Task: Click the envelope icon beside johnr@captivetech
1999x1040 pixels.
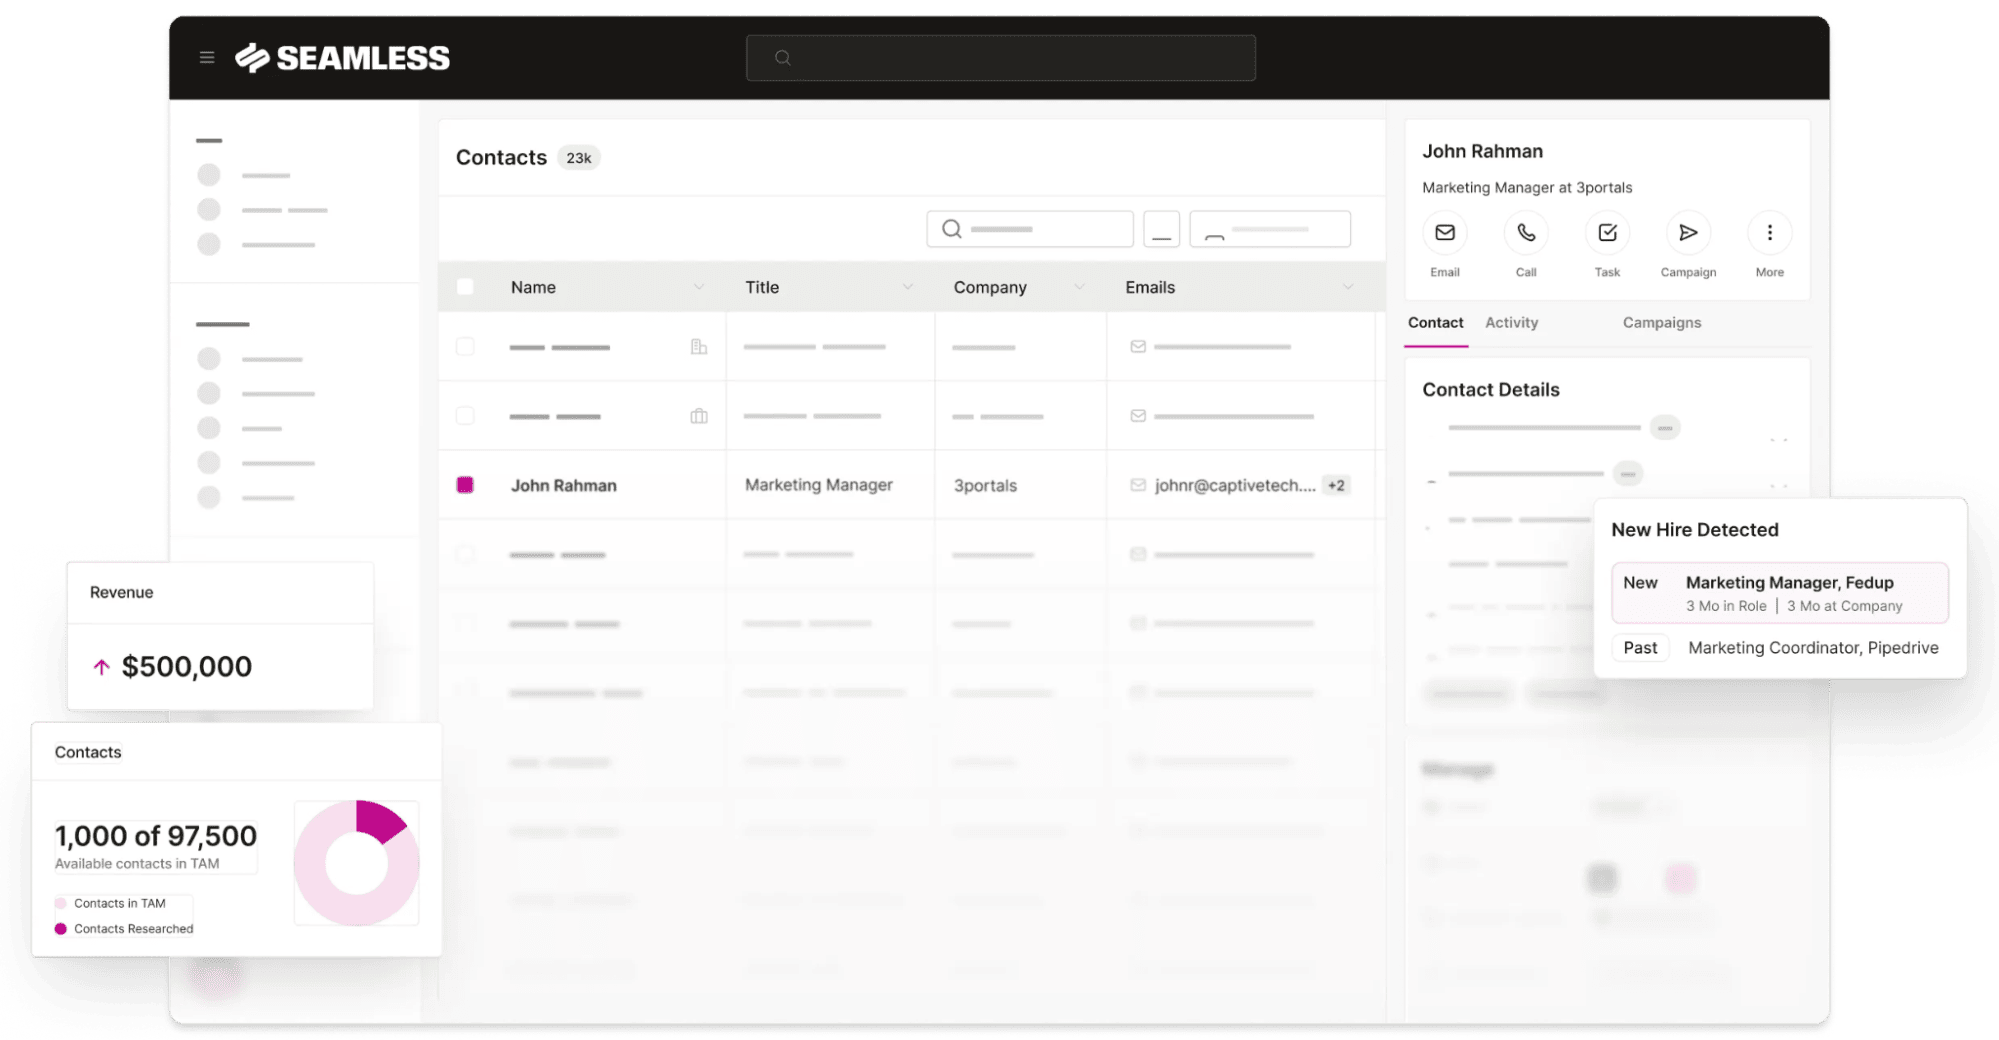Action: 1138,485
